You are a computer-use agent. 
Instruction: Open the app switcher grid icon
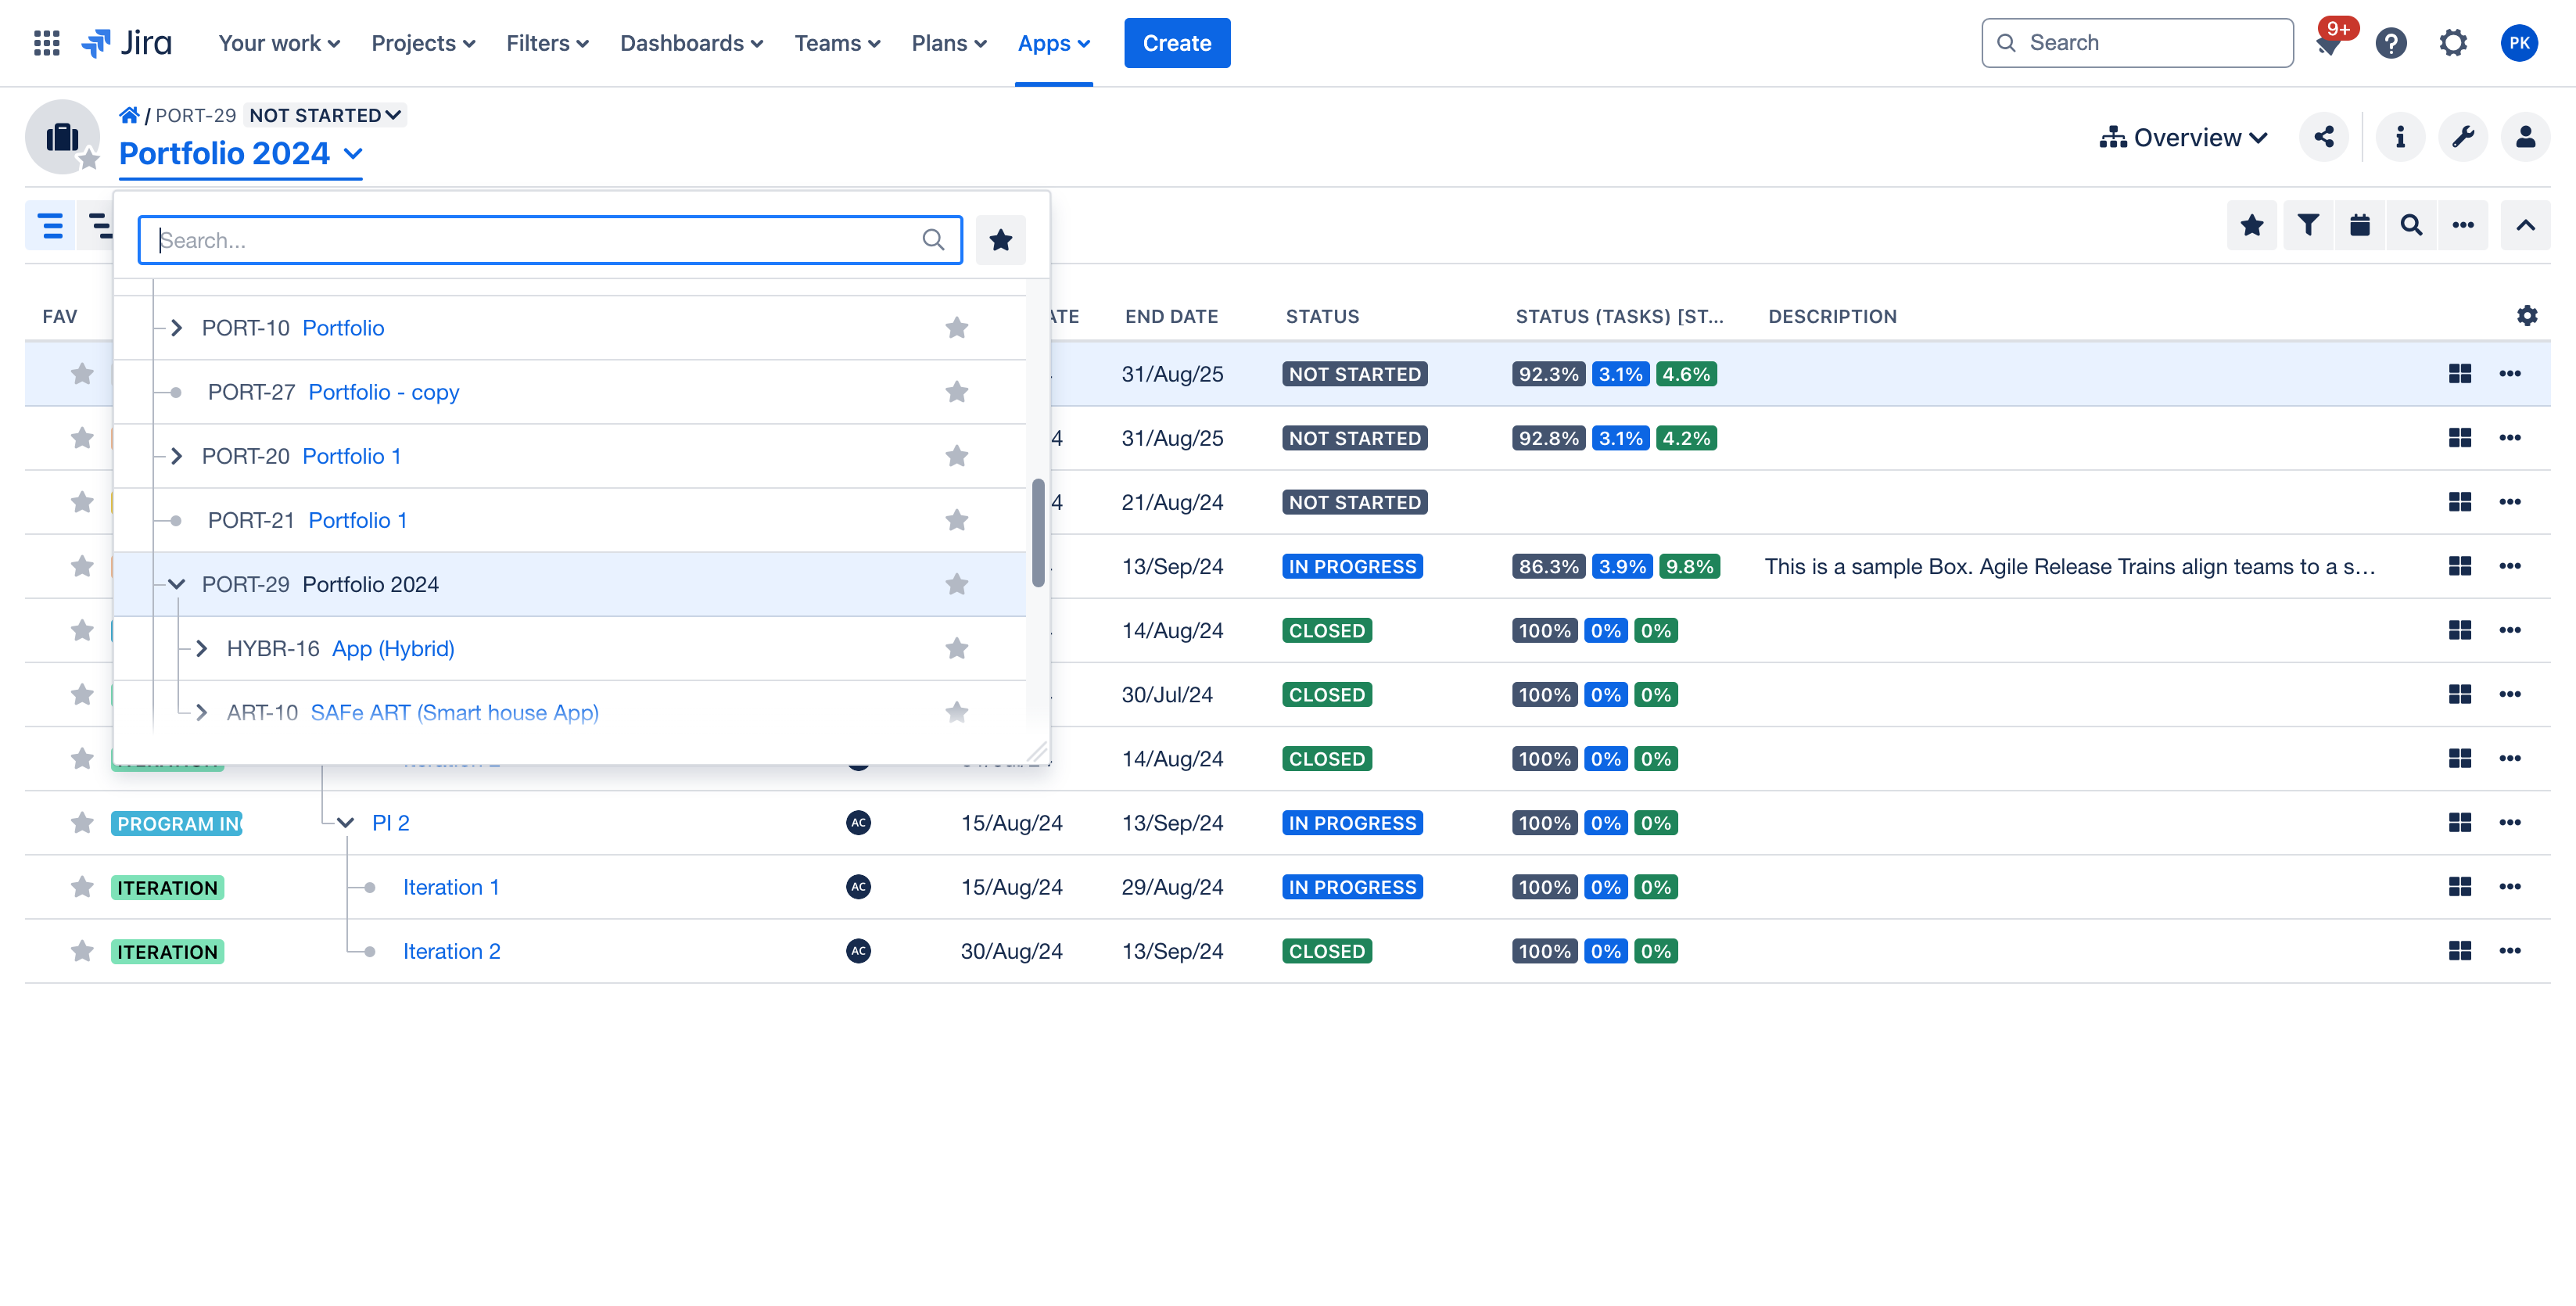point(46,43)
